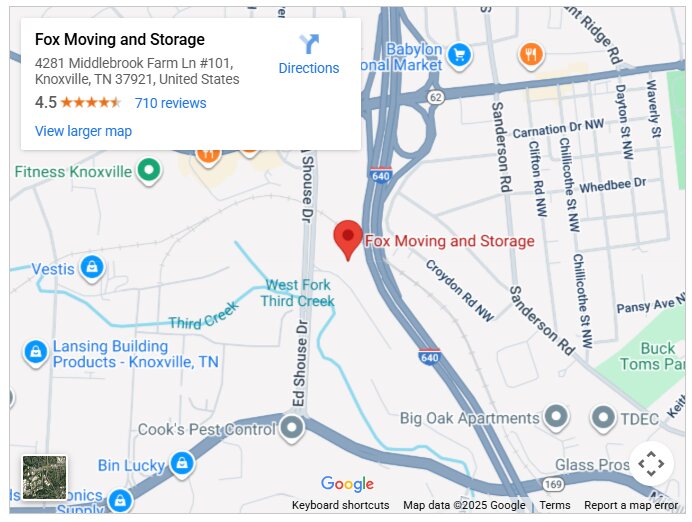Click the Google logo
Viewport: 692px width, 522px height.
[x=347, y=484]
